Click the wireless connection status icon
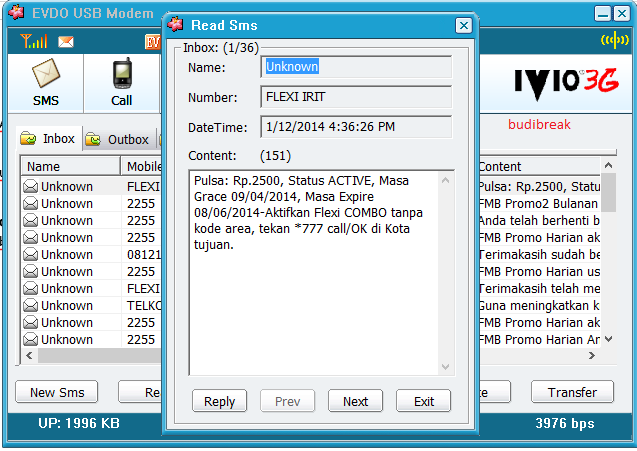This screenshot has width=637, height=451. point(615,40)
